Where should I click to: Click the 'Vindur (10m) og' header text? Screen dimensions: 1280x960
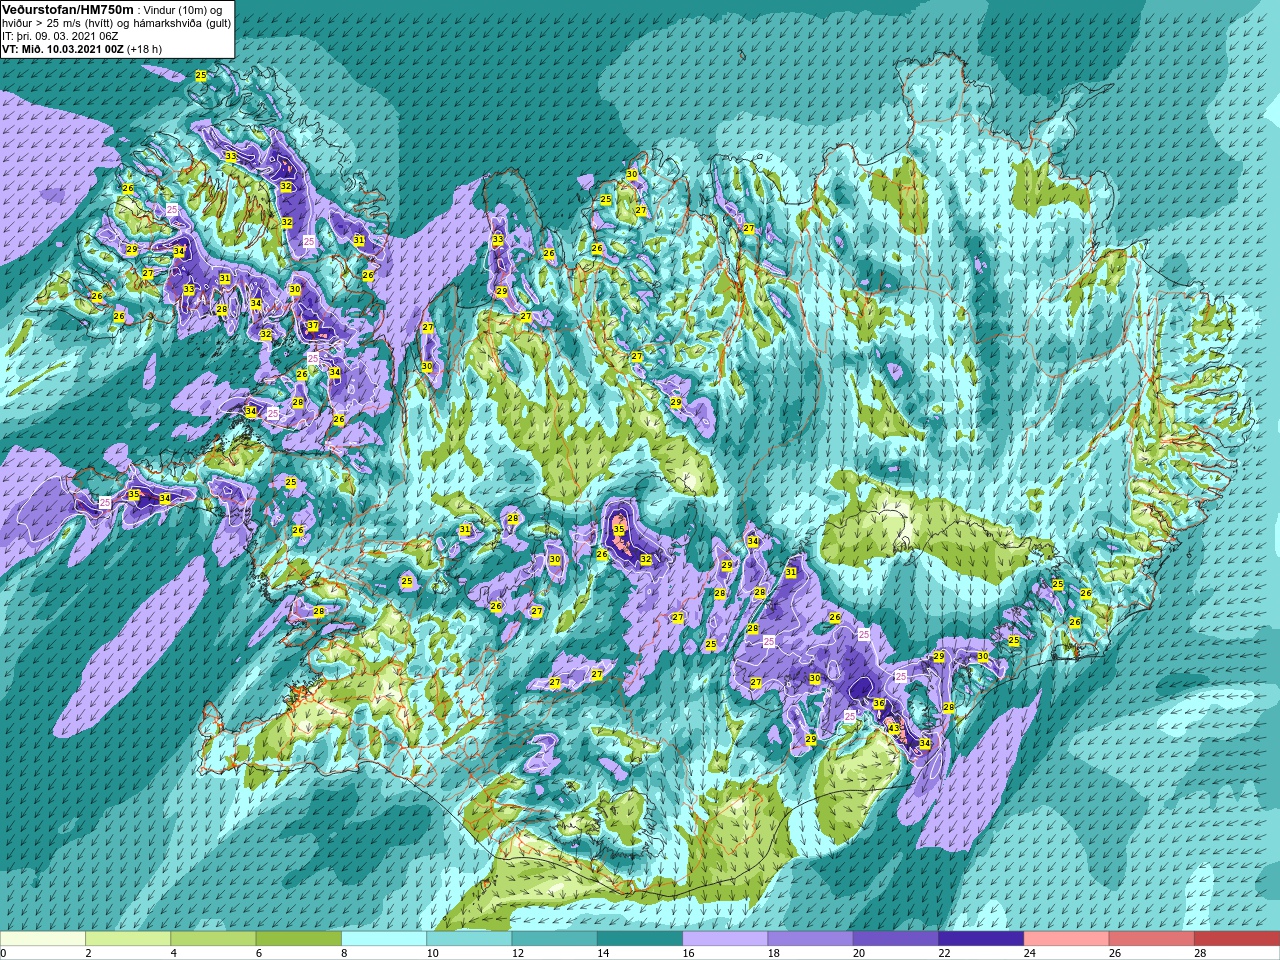click(x=183, y=10)
